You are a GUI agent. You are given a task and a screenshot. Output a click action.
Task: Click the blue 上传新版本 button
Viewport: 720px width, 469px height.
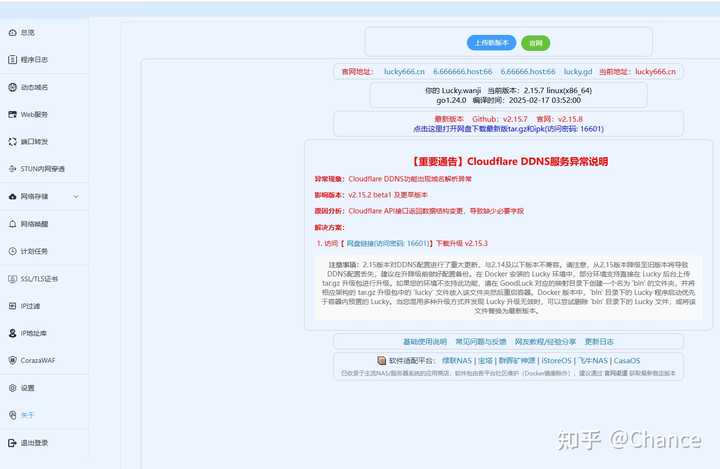coord(491,43)
